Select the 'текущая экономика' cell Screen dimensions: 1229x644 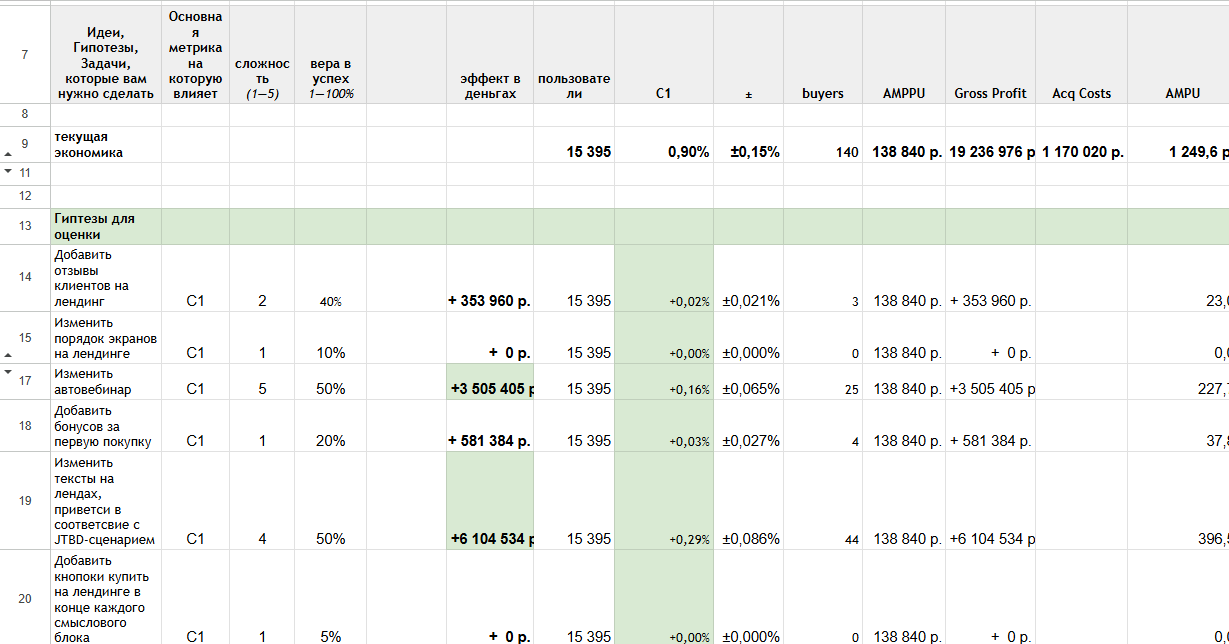pos(106,145)
